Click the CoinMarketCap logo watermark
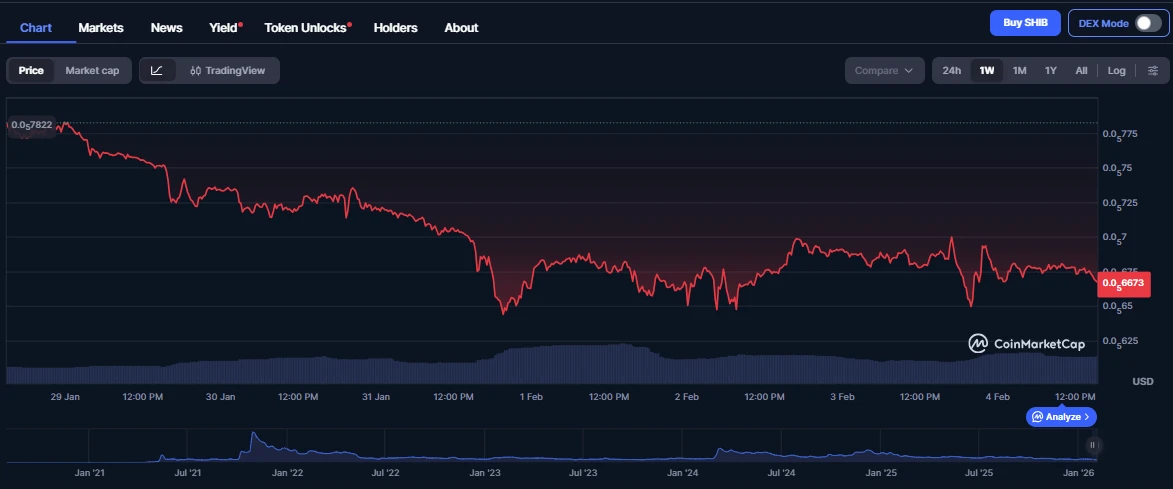 coord(1028,344)
